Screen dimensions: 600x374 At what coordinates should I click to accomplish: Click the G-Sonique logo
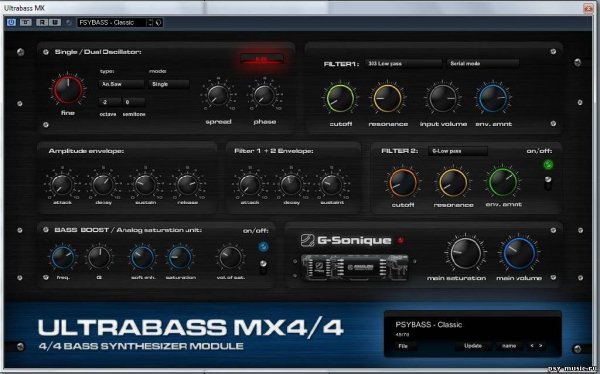[346, 240]
